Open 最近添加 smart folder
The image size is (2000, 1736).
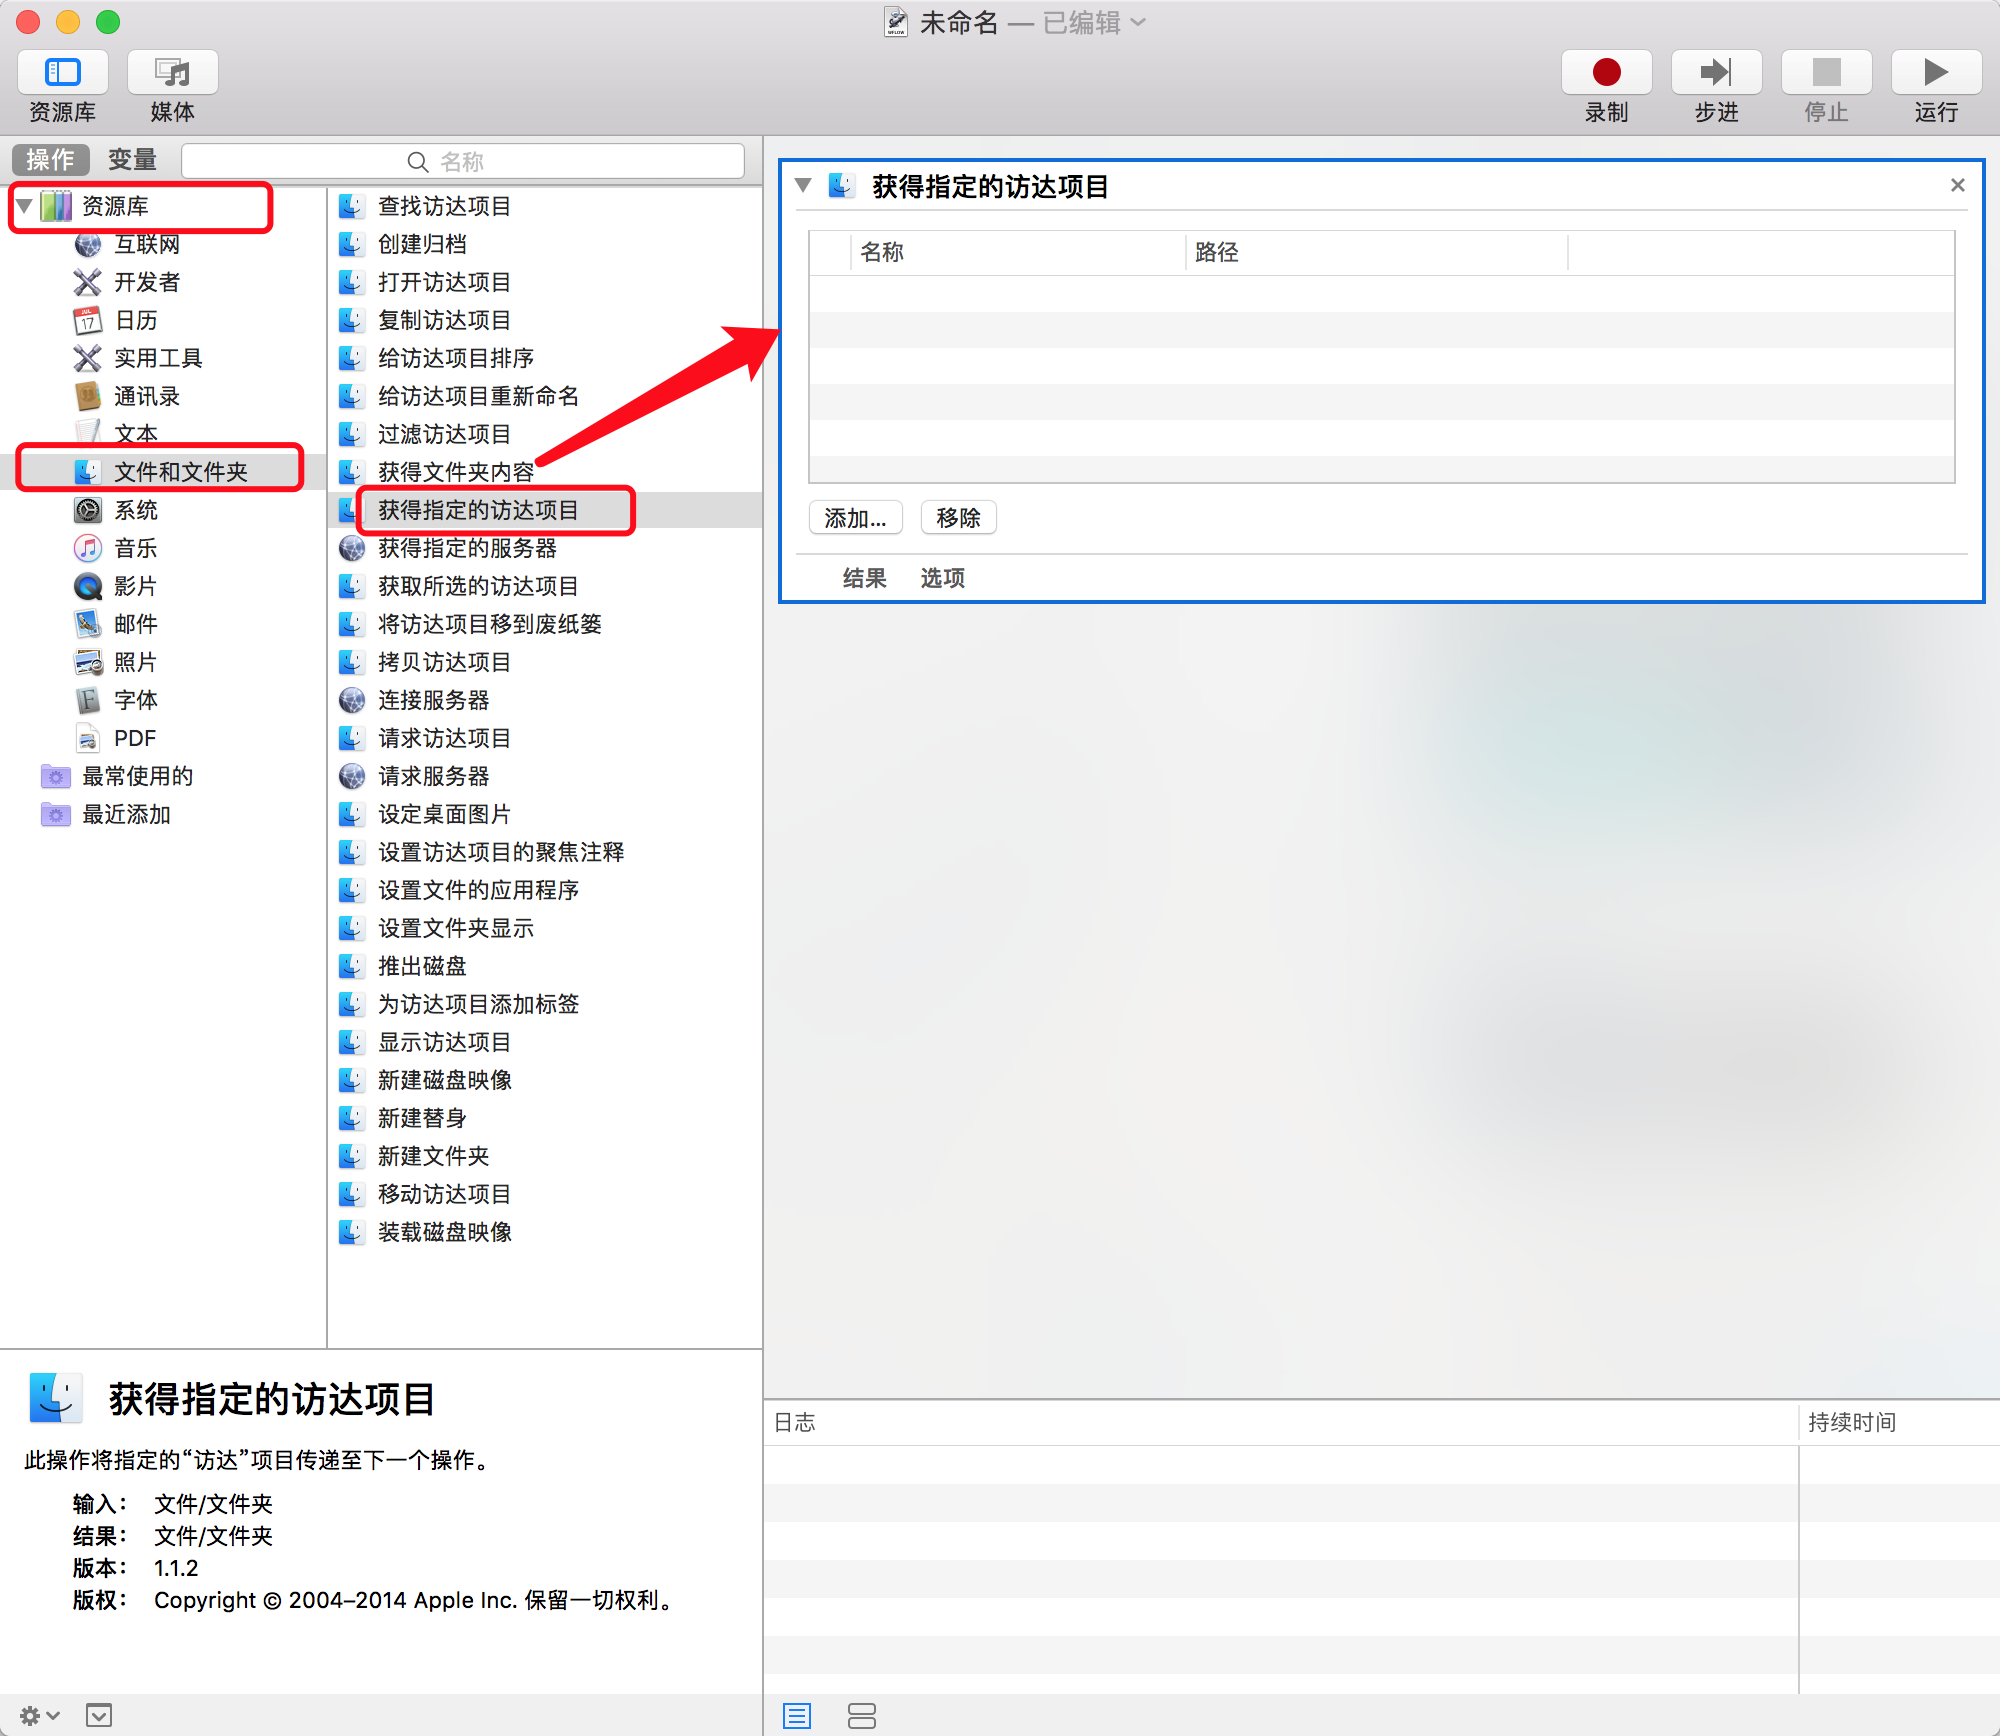126,814
